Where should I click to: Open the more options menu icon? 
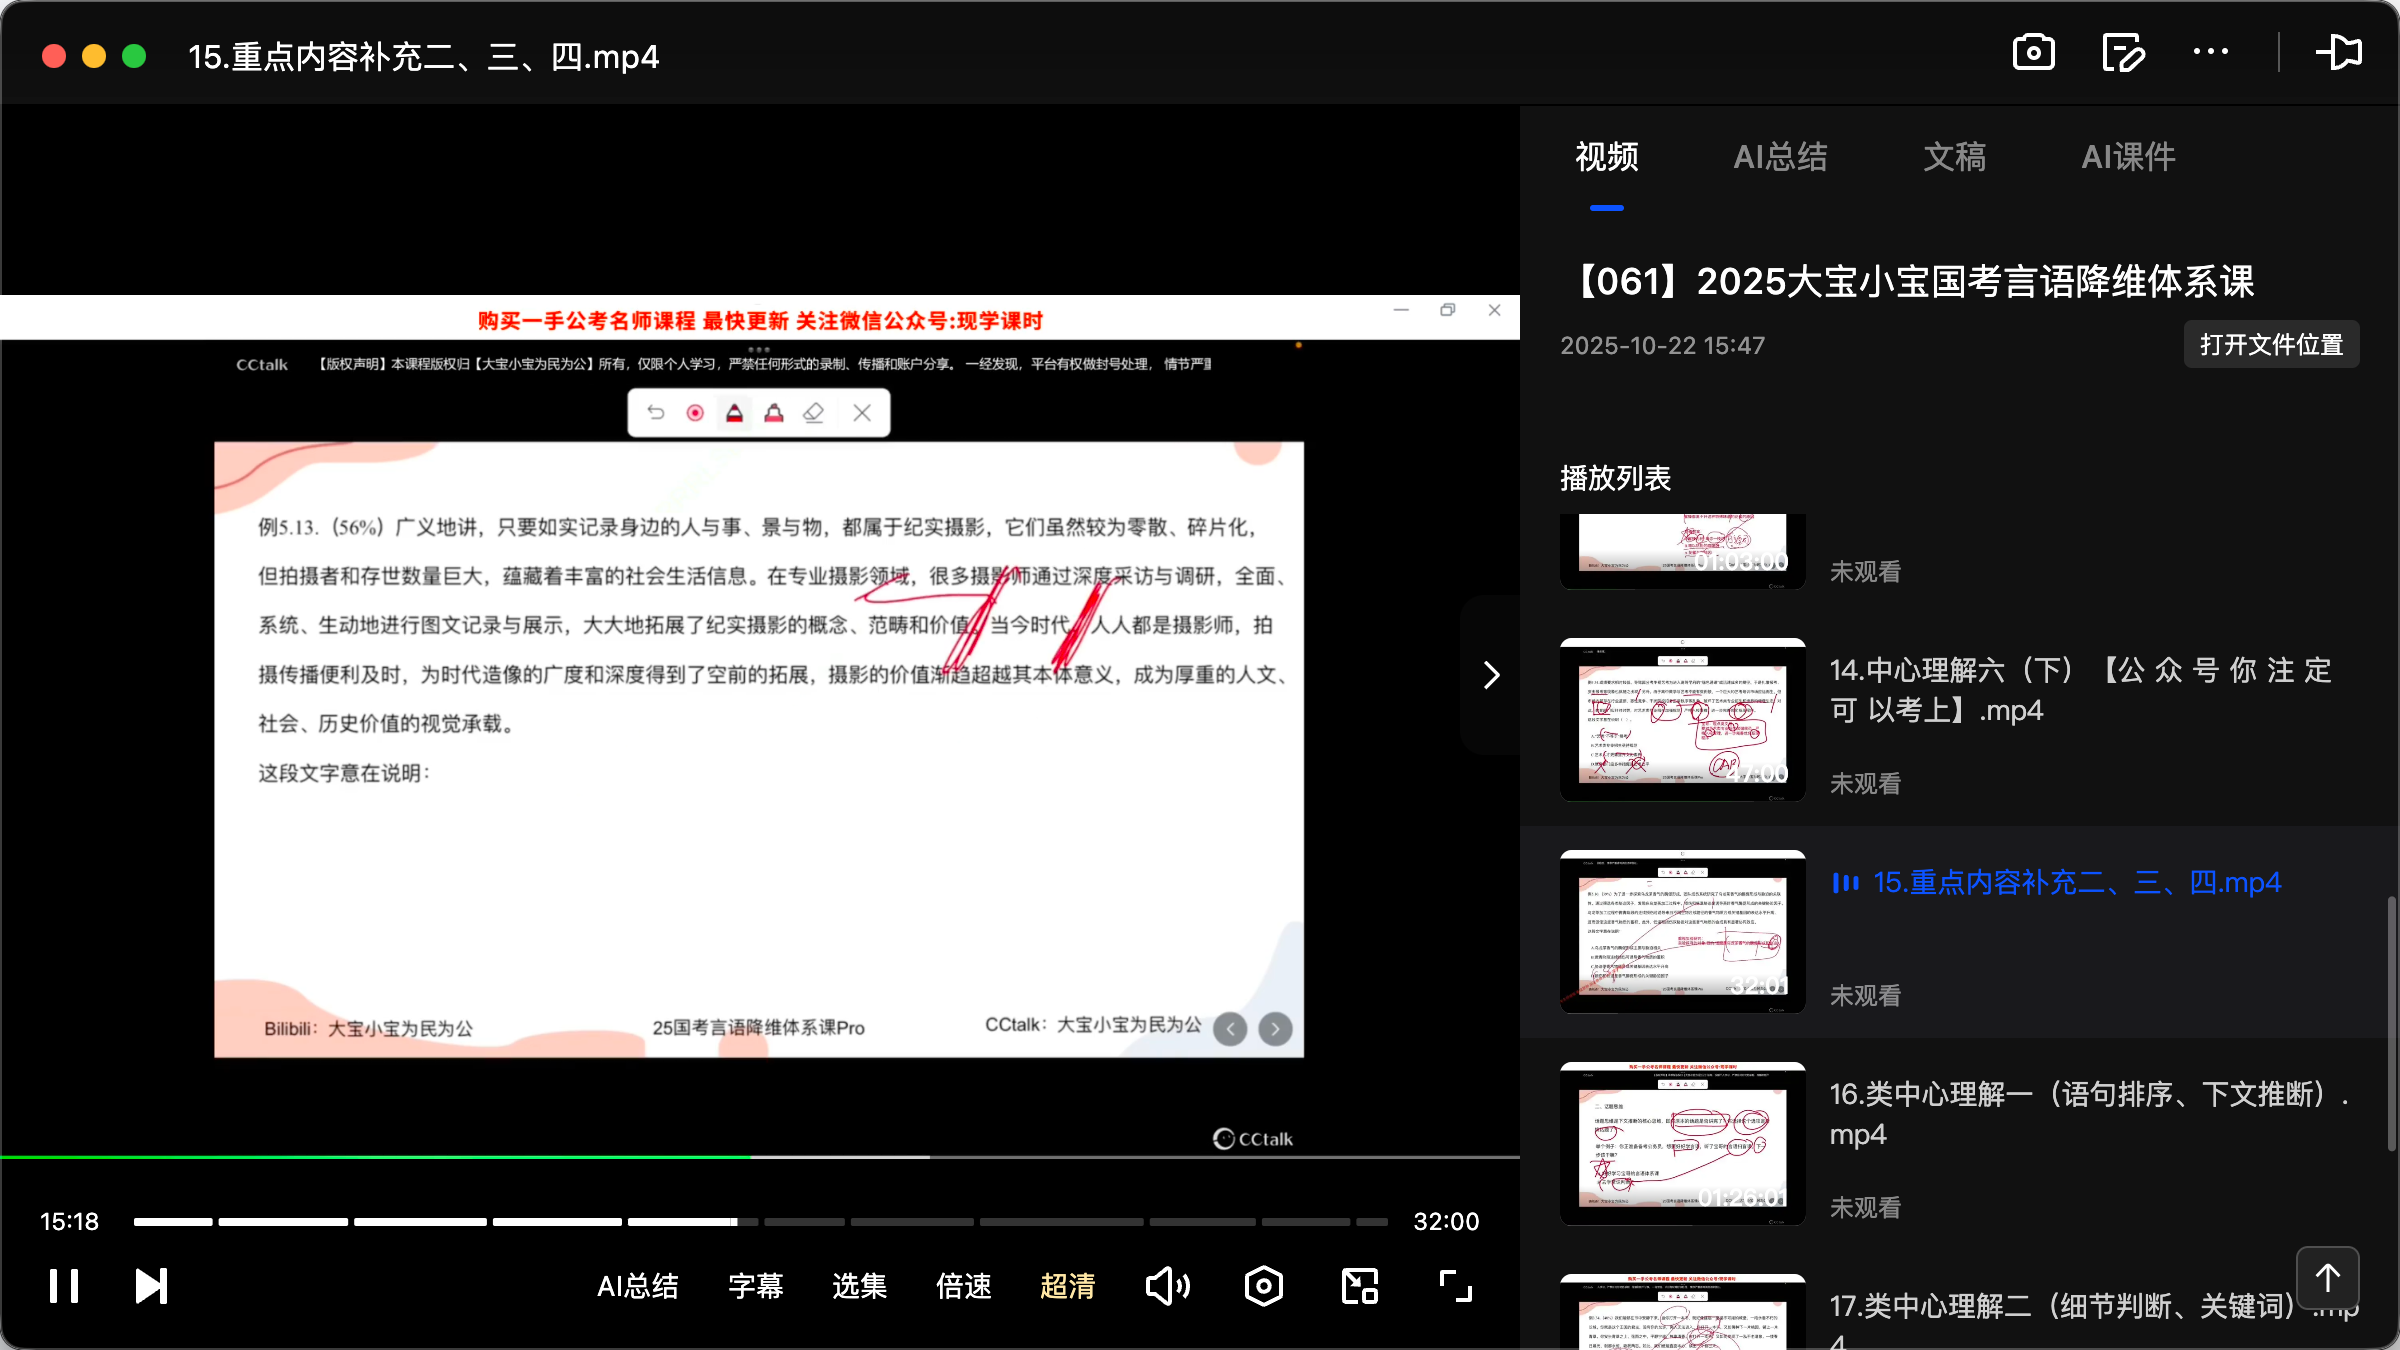tap(2212, 52)
